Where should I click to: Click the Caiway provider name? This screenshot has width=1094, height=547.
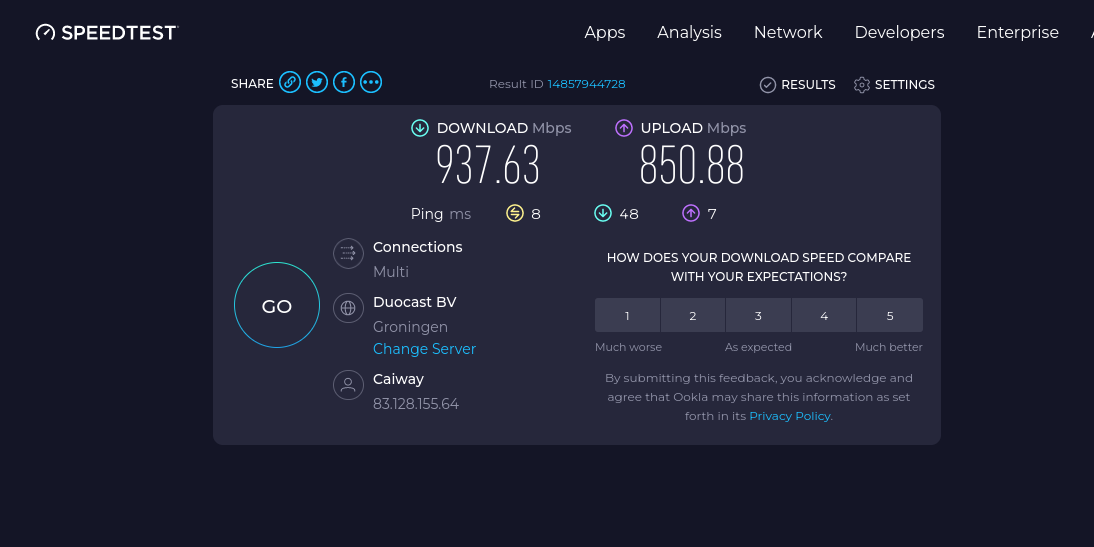pos(398,379)
